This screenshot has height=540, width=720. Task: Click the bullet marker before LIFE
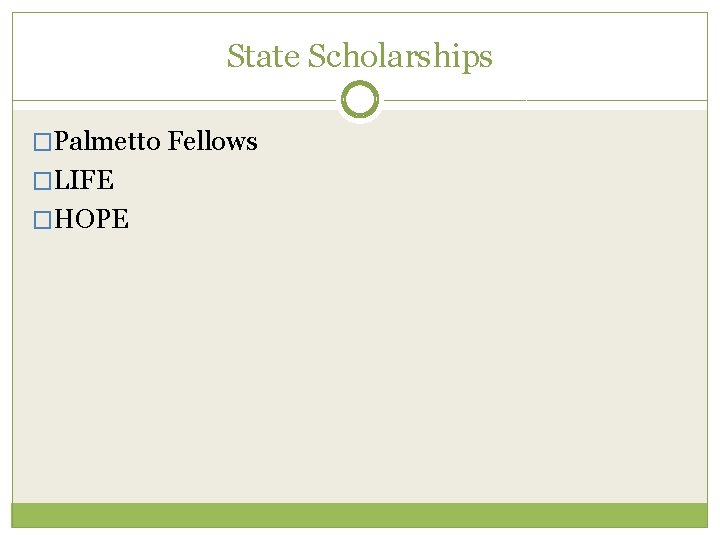coord(42,181)
